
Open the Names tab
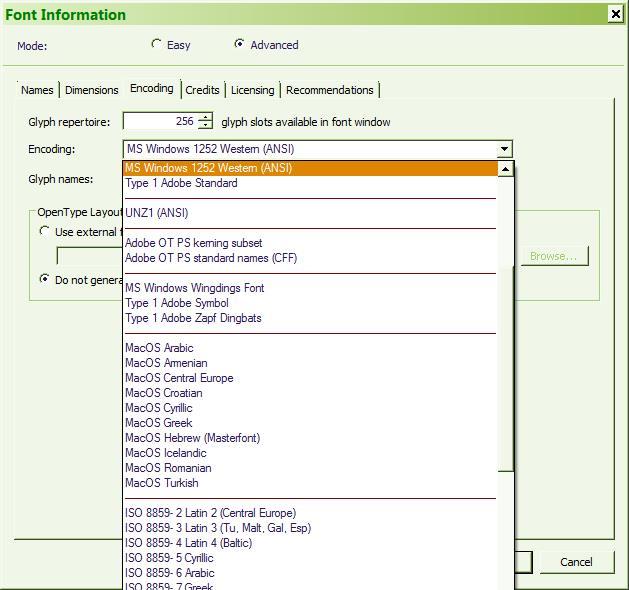coord(37,90)
